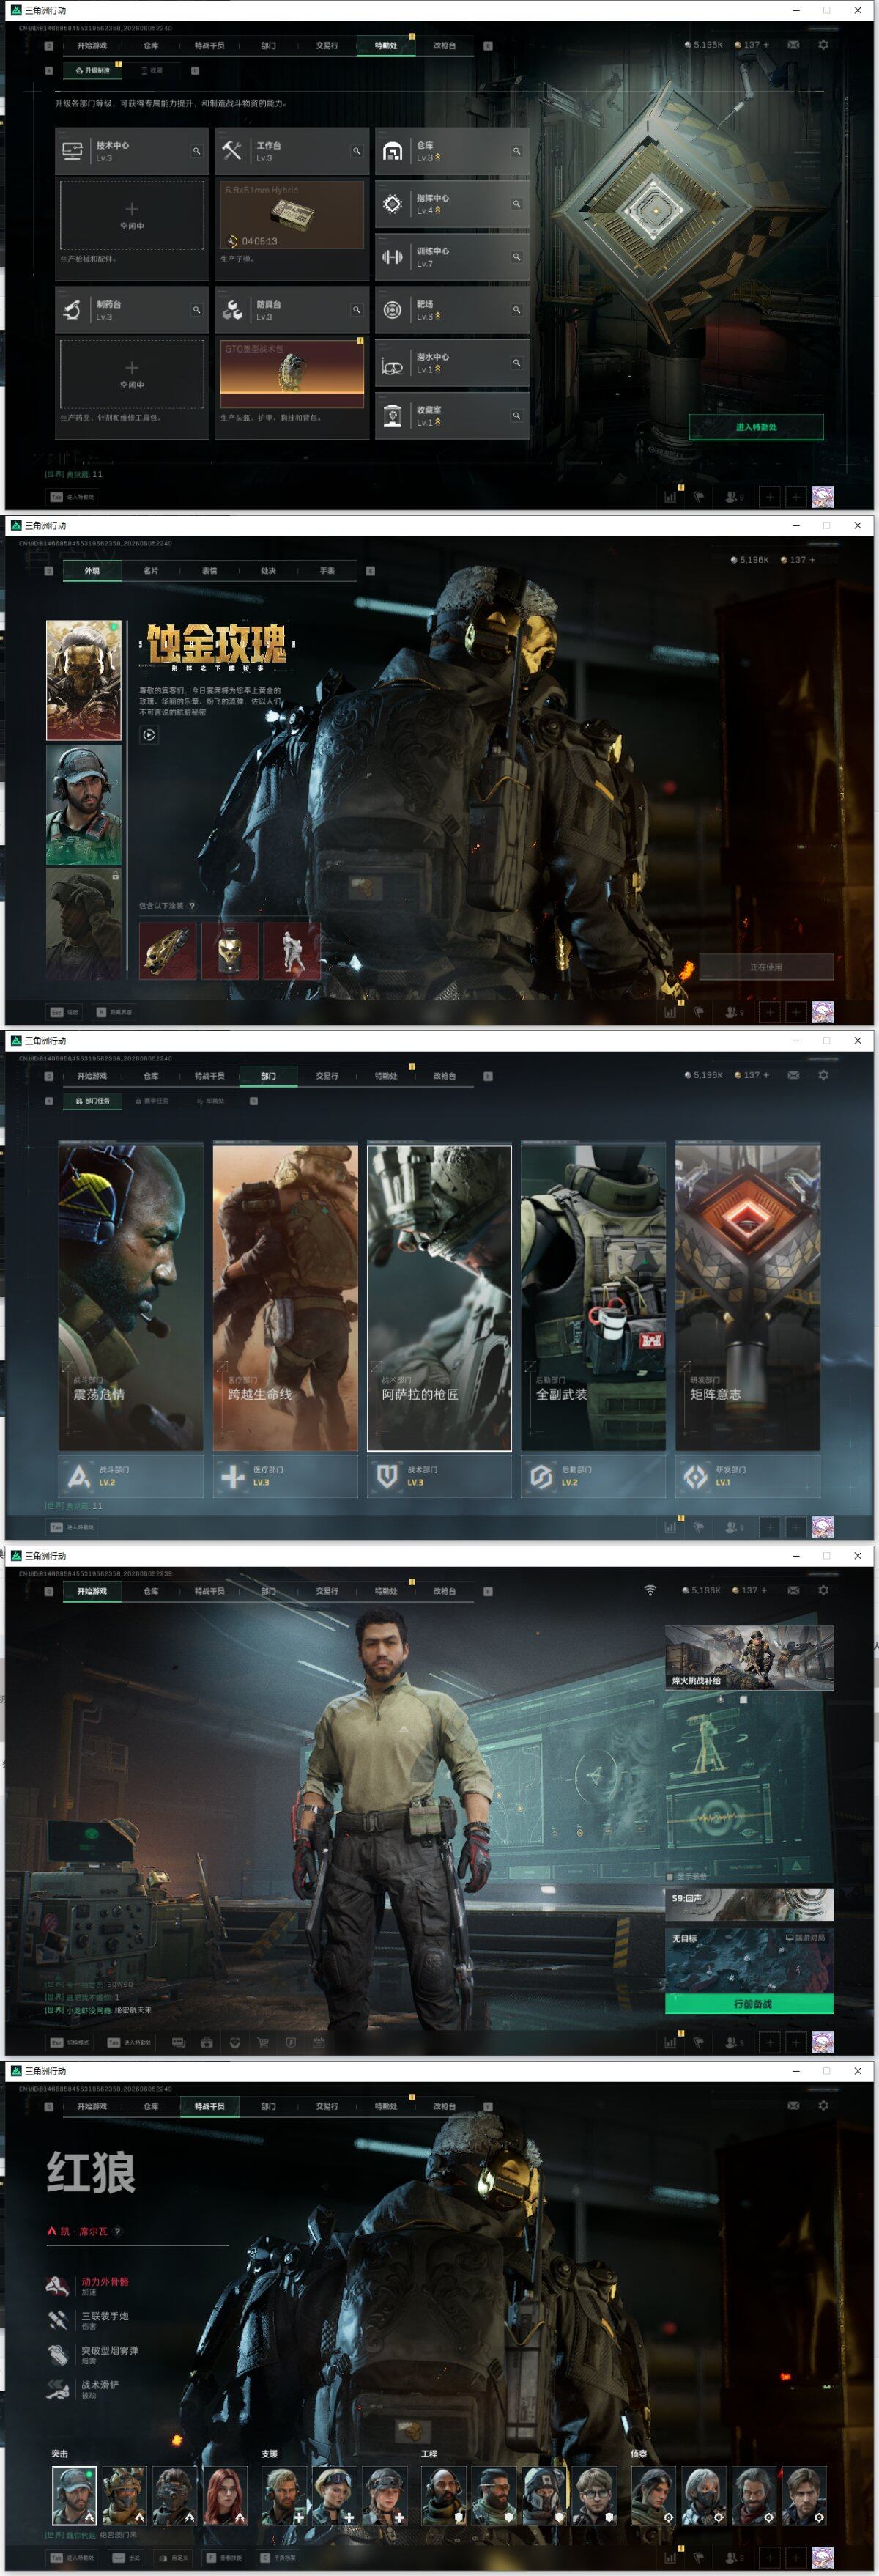Click the 训练中心 dumbbell icon
The width and height of the screenshot is (879, 2576).
click(392, 257)
